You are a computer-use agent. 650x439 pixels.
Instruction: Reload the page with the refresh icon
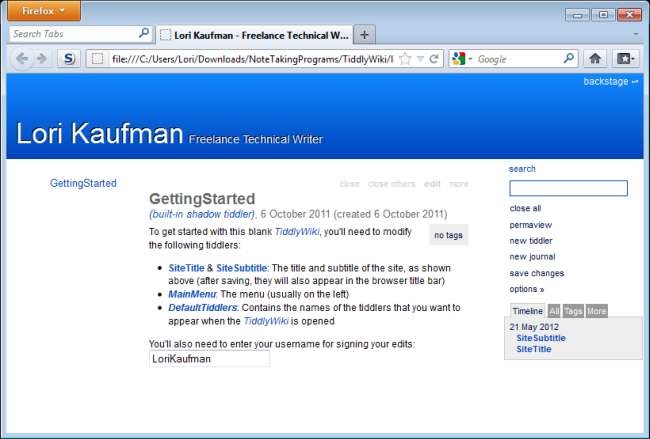[434, 59]
